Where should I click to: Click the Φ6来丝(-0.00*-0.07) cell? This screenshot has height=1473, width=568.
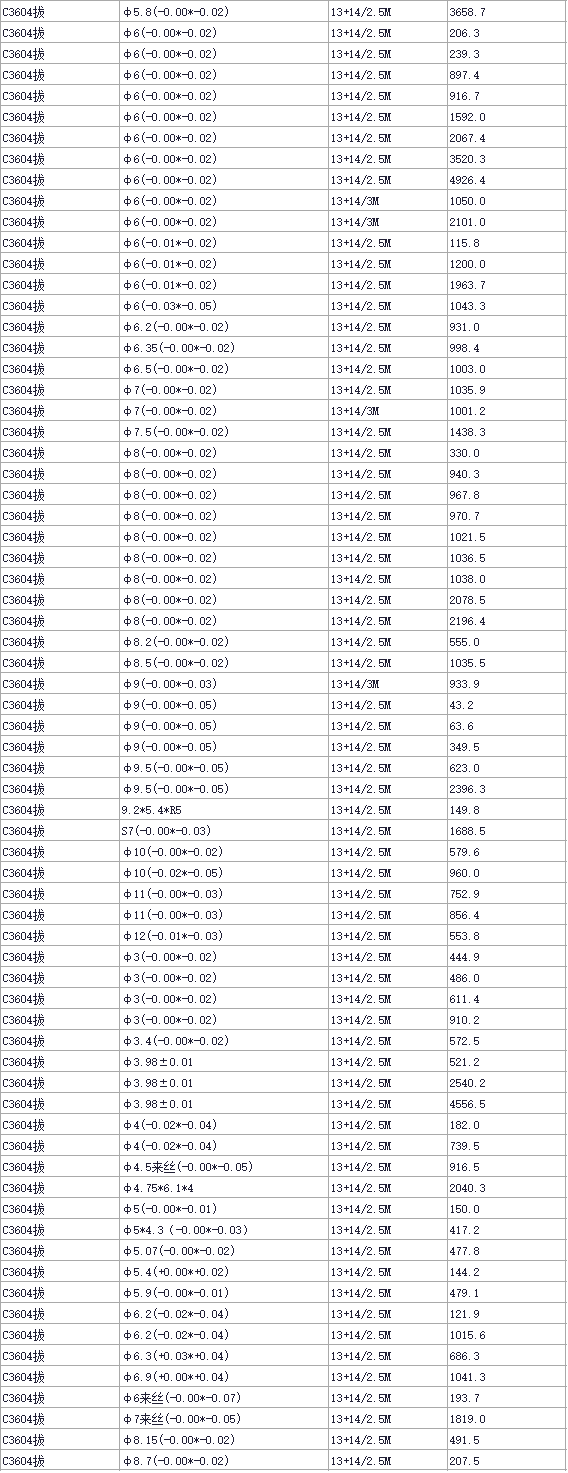pyautogui.click(x=223, y=1398)
